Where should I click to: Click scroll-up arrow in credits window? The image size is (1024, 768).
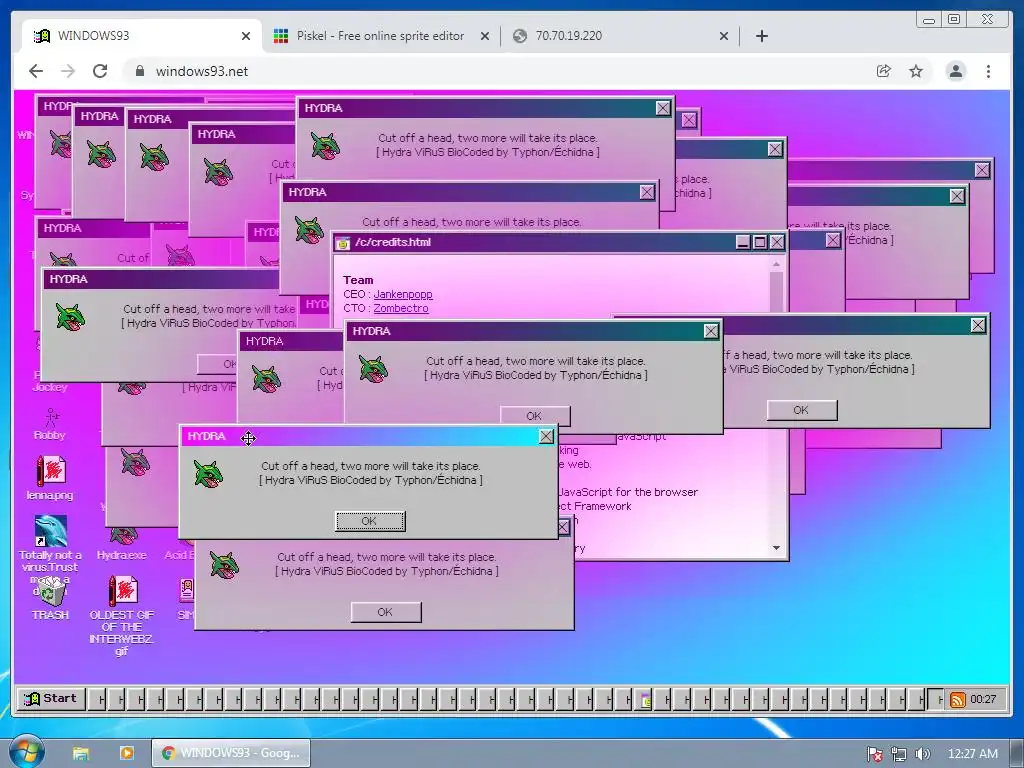point(776,264)
